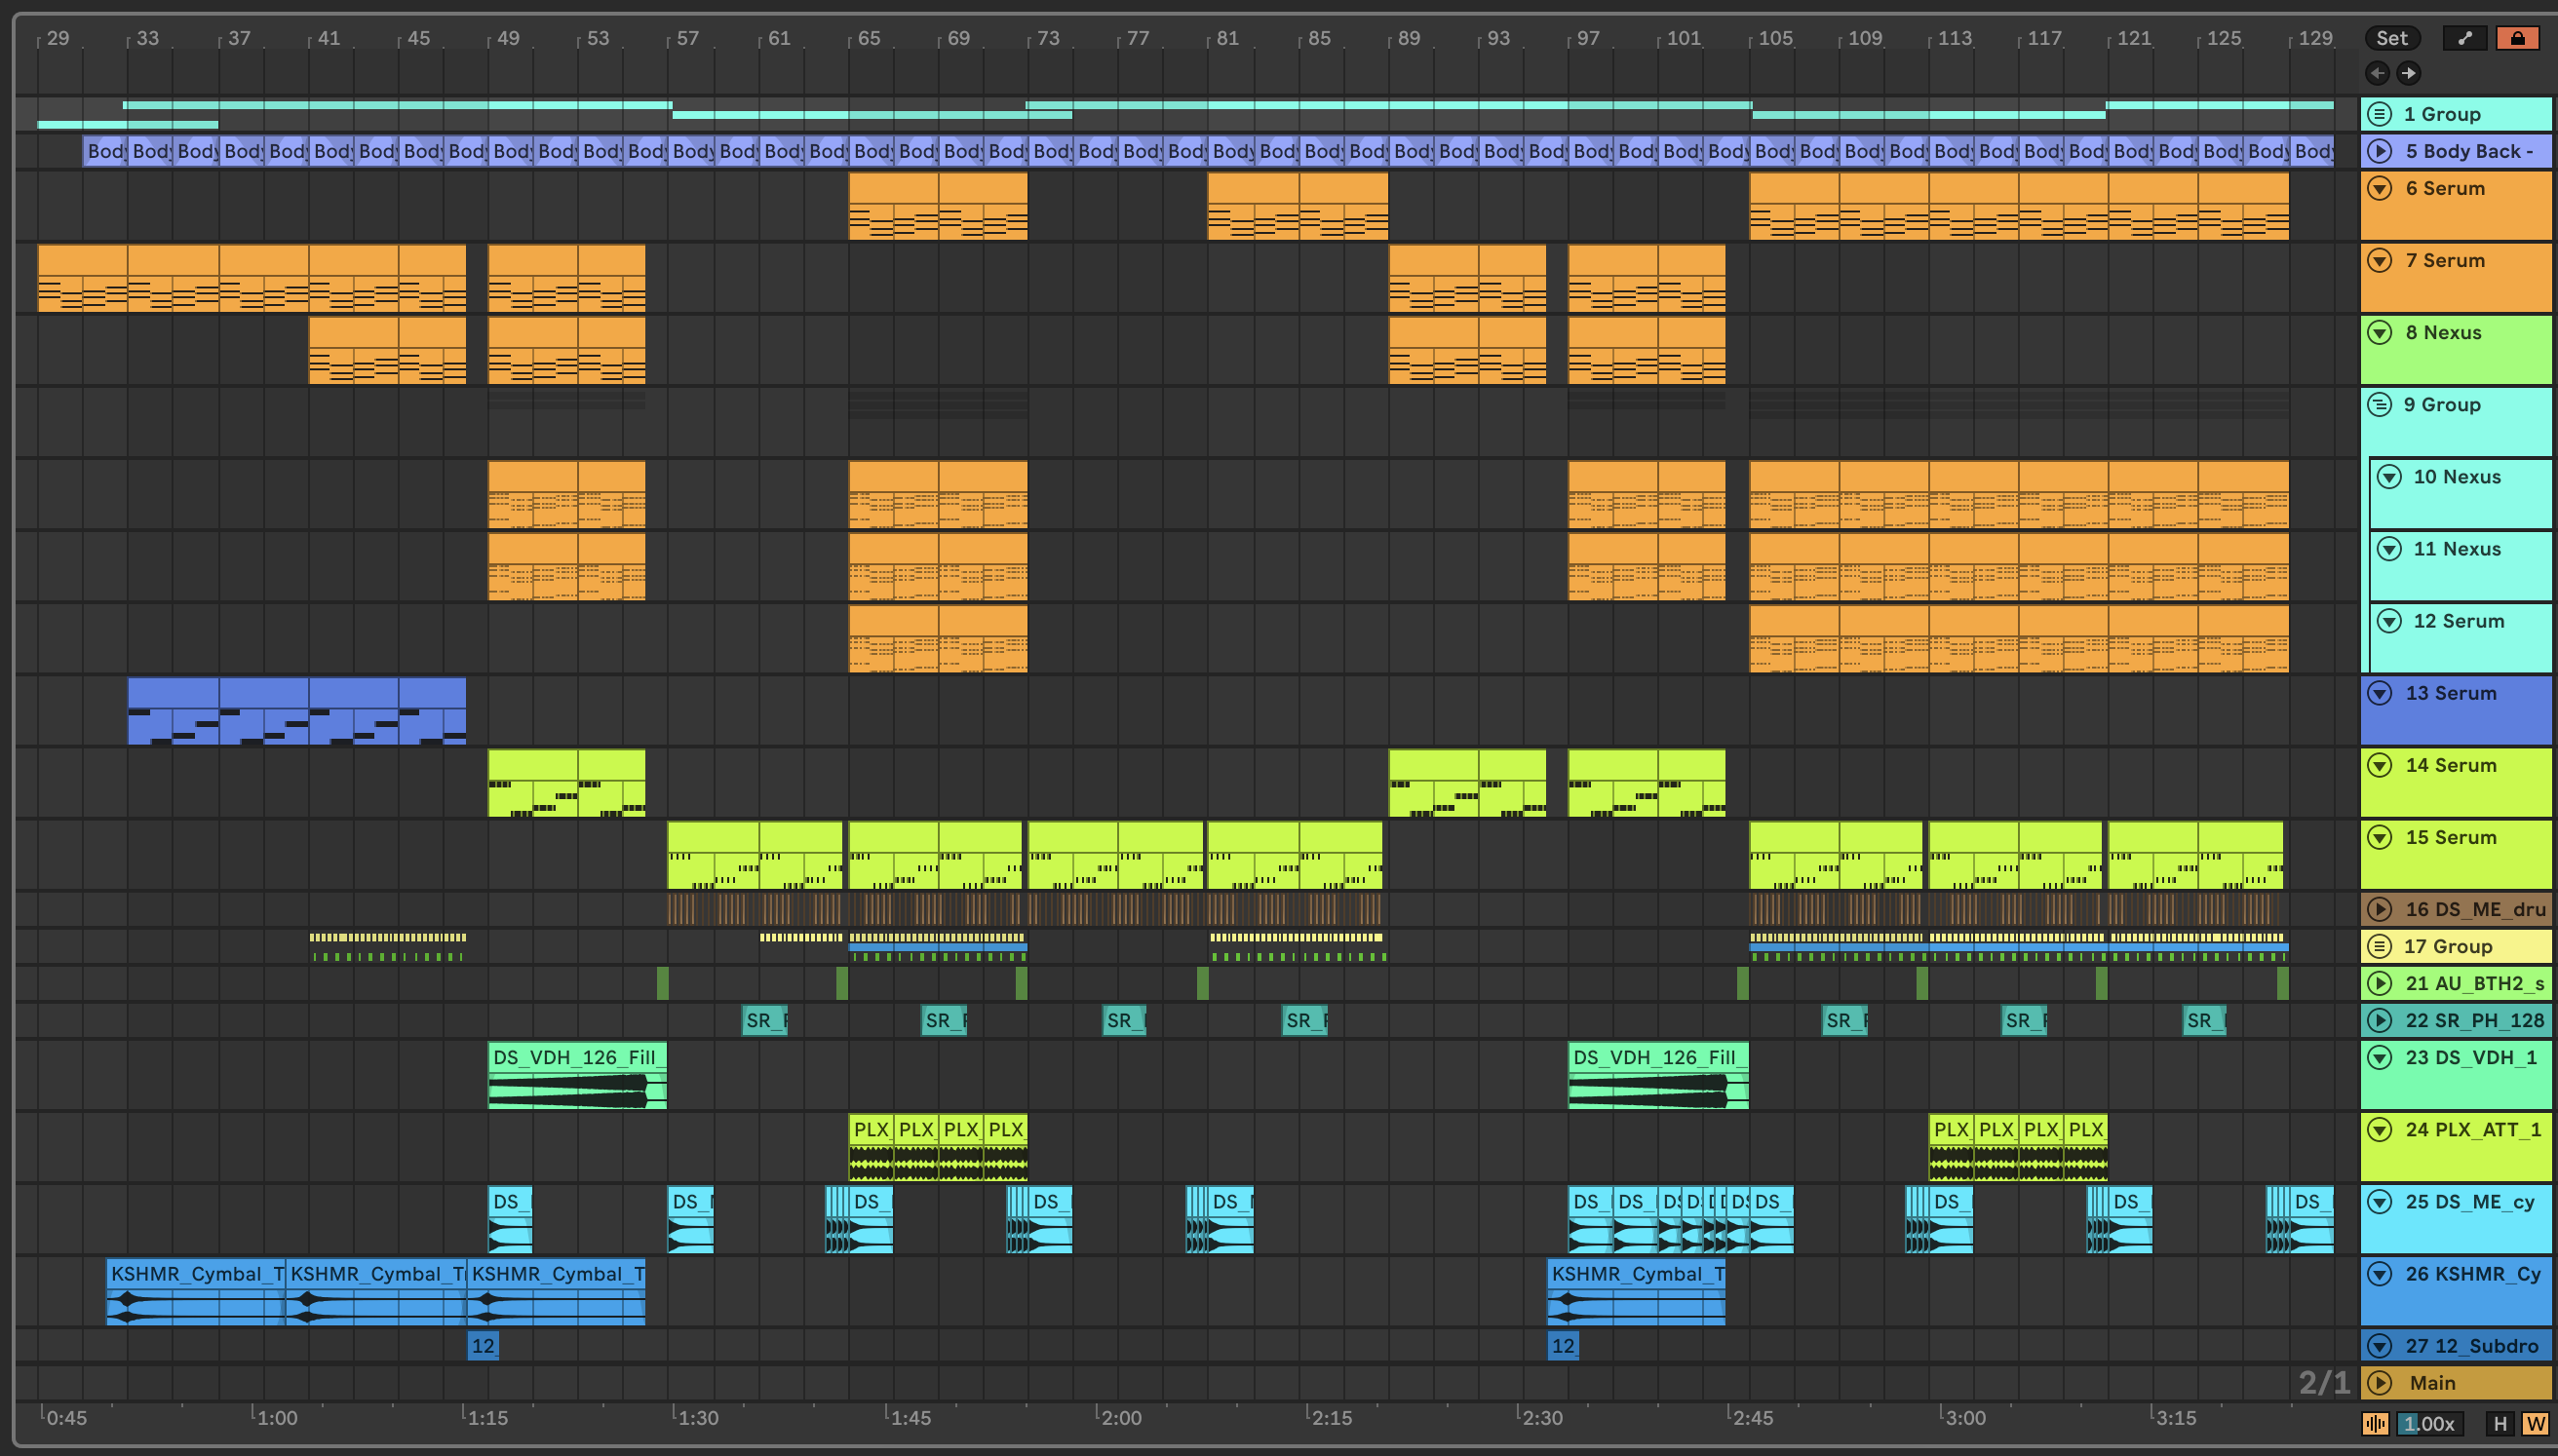This screenshot has width=2558, height=1456.
Task: Click the W optimize width button
Action: (x=2534, y=1423)
